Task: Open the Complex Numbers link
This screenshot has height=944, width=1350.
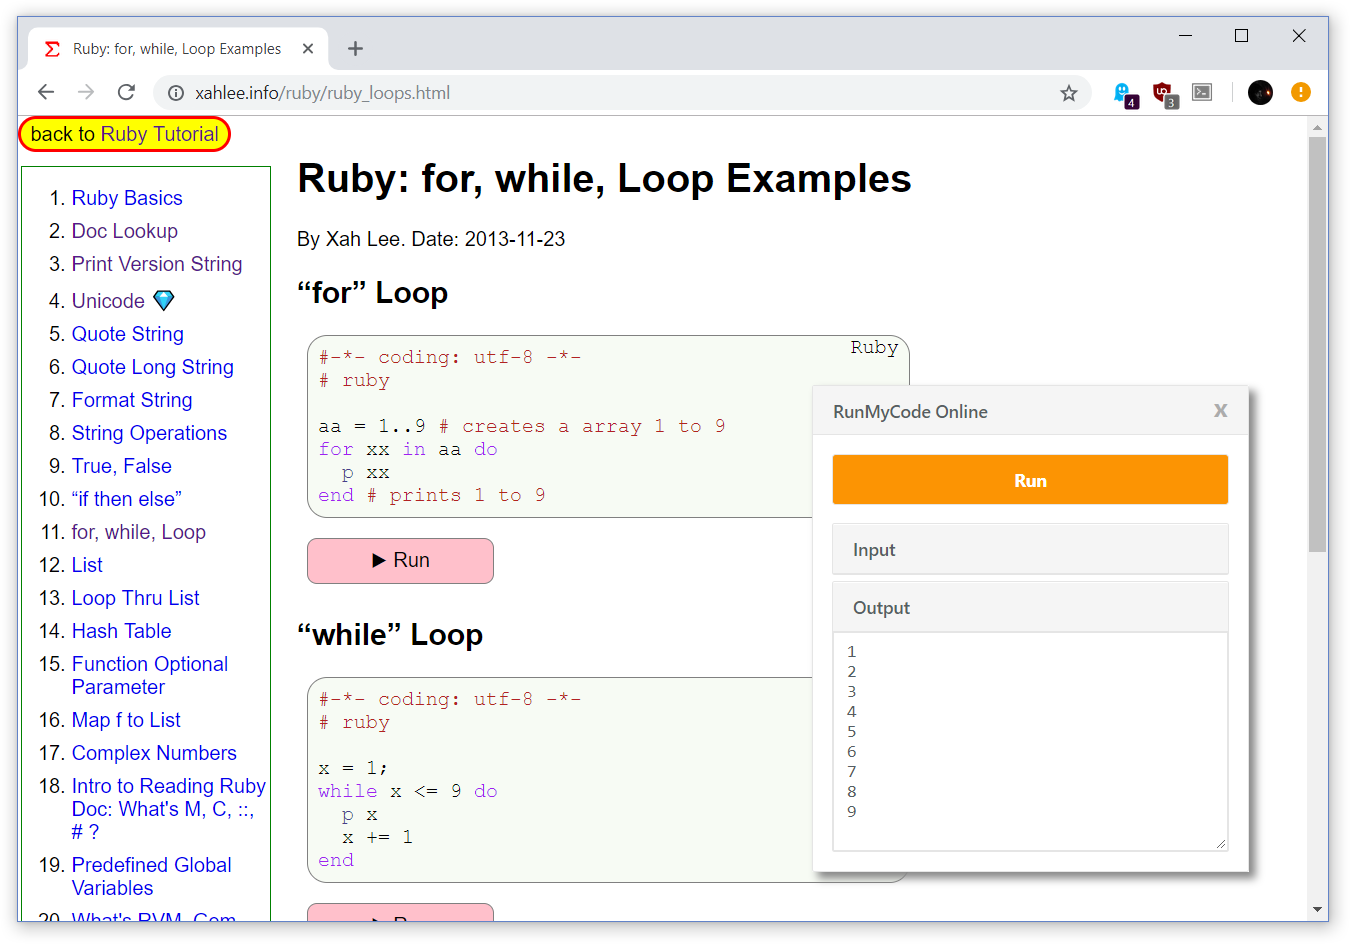Action: pos(154,753)
